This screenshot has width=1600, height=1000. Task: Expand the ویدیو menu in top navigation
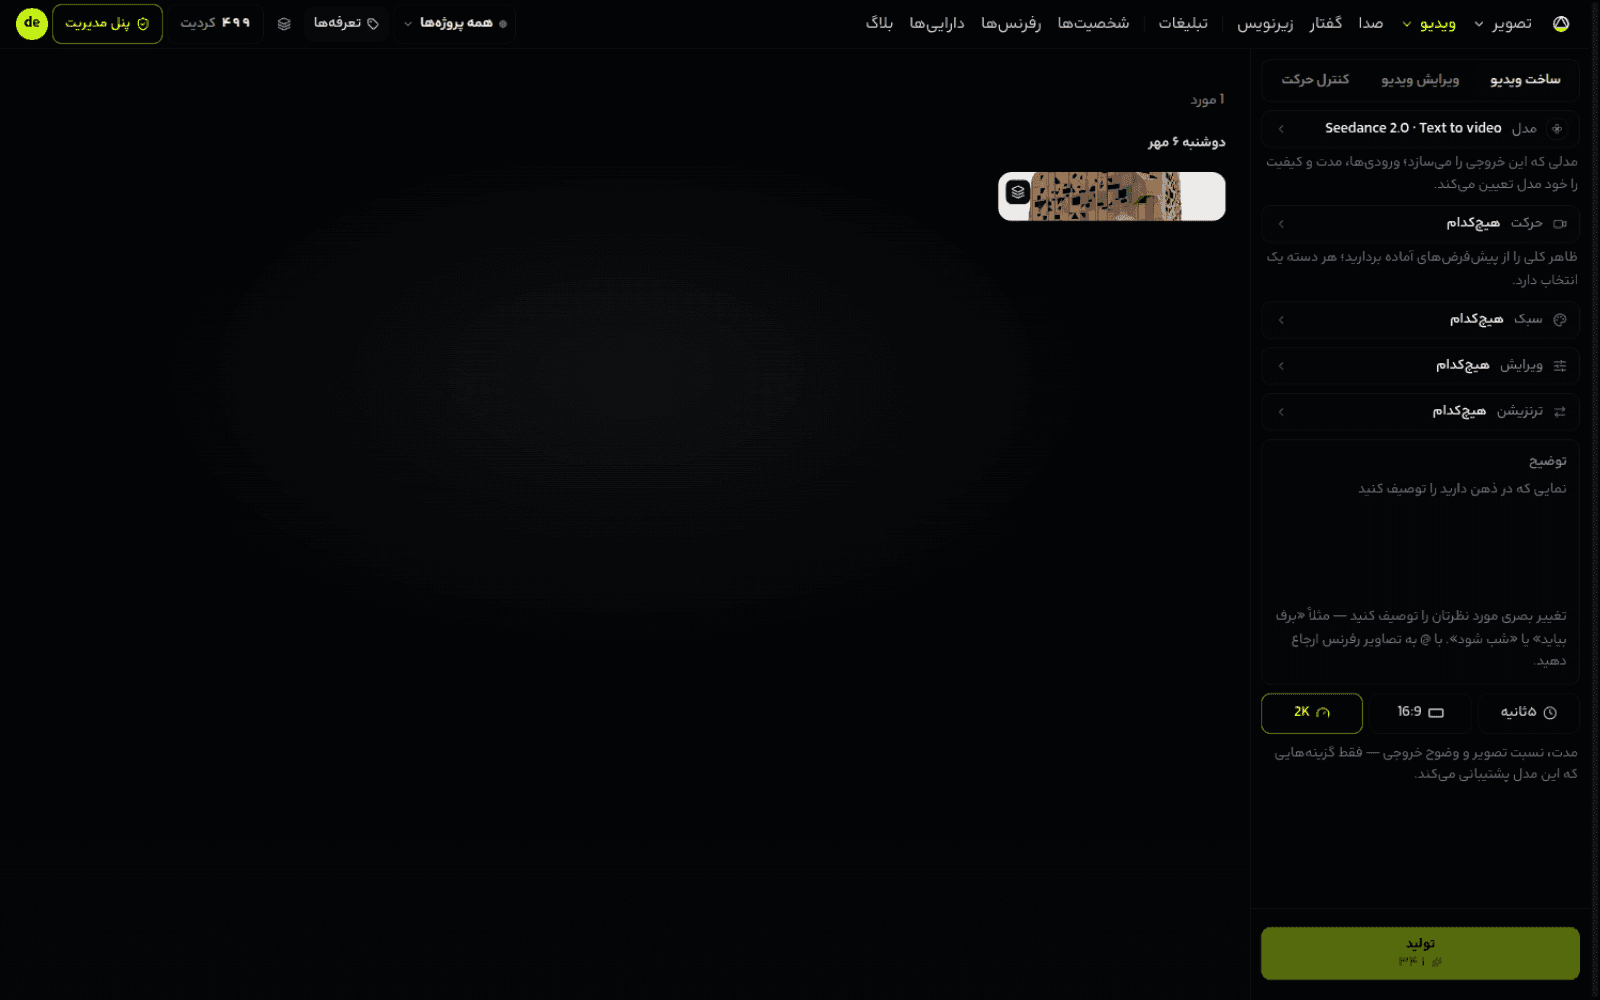pyautogui.click(x=1430, y=24)
